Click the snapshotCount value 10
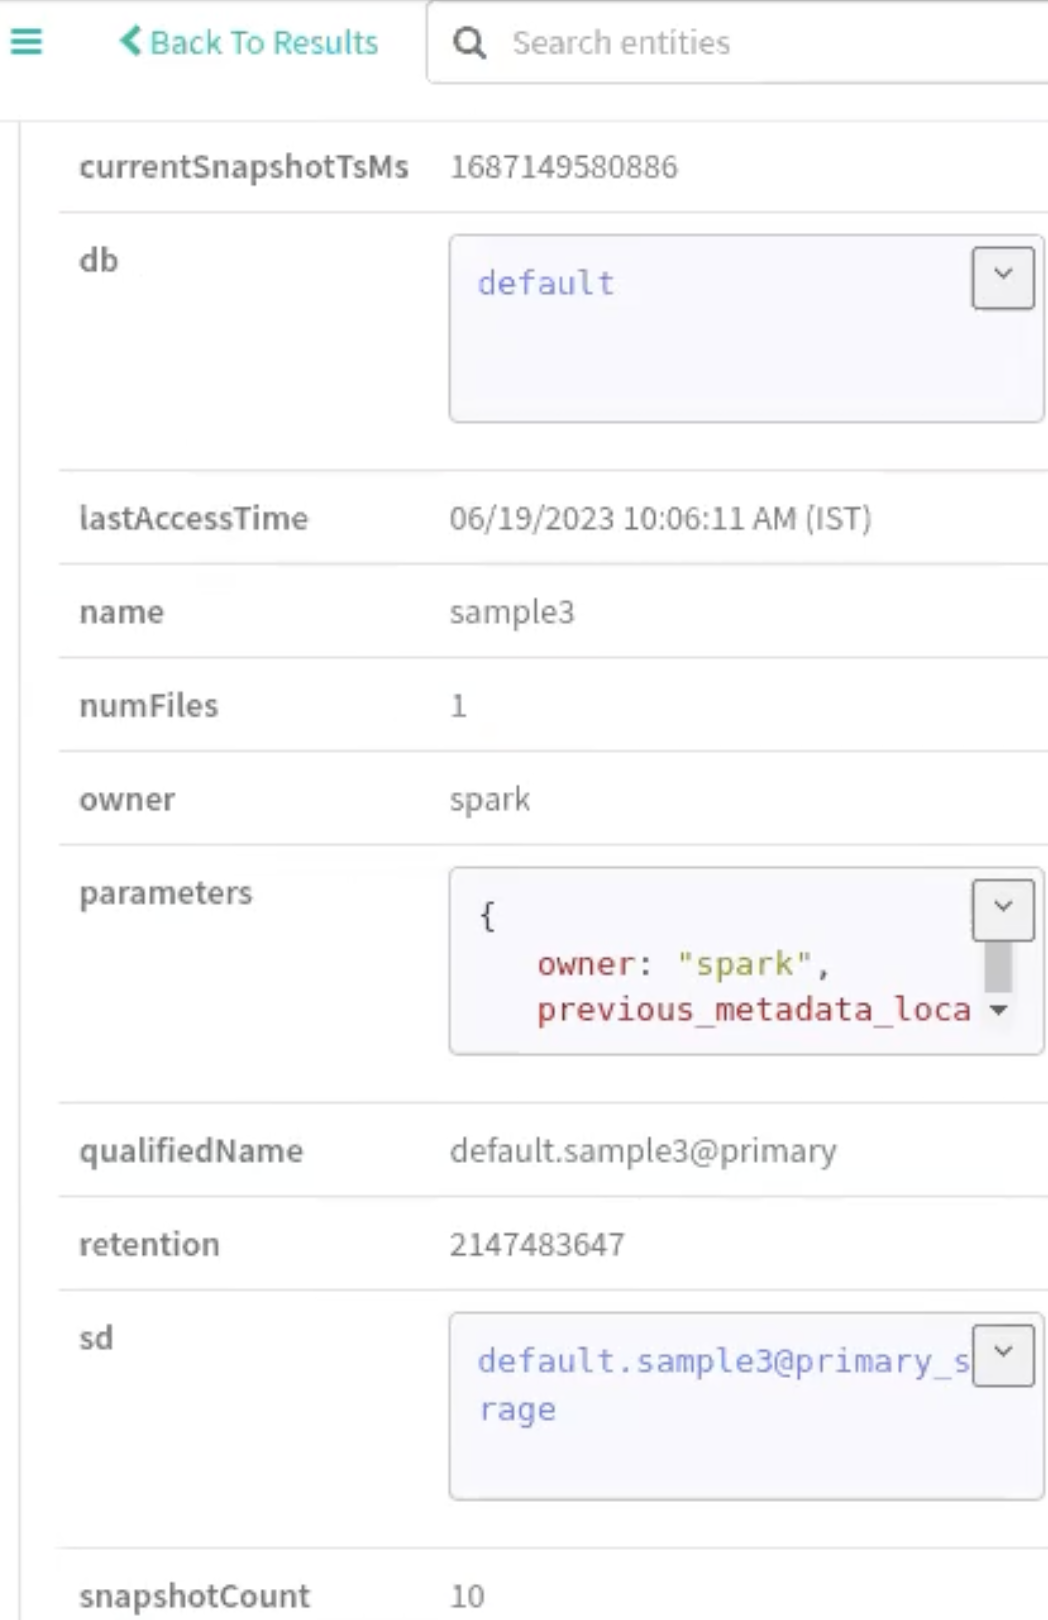The width and height of the screenshot is (1048, 1620). tap(467, 1596)
